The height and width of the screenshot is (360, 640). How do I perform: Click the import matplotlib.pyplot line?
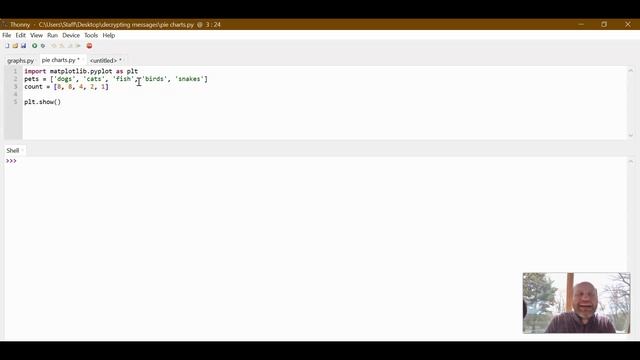tap(81, 71)
